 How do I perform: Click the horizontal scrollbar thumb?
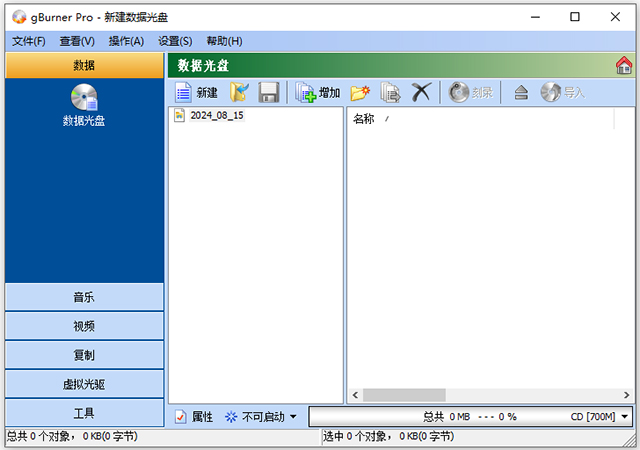(x=404, y=395)
